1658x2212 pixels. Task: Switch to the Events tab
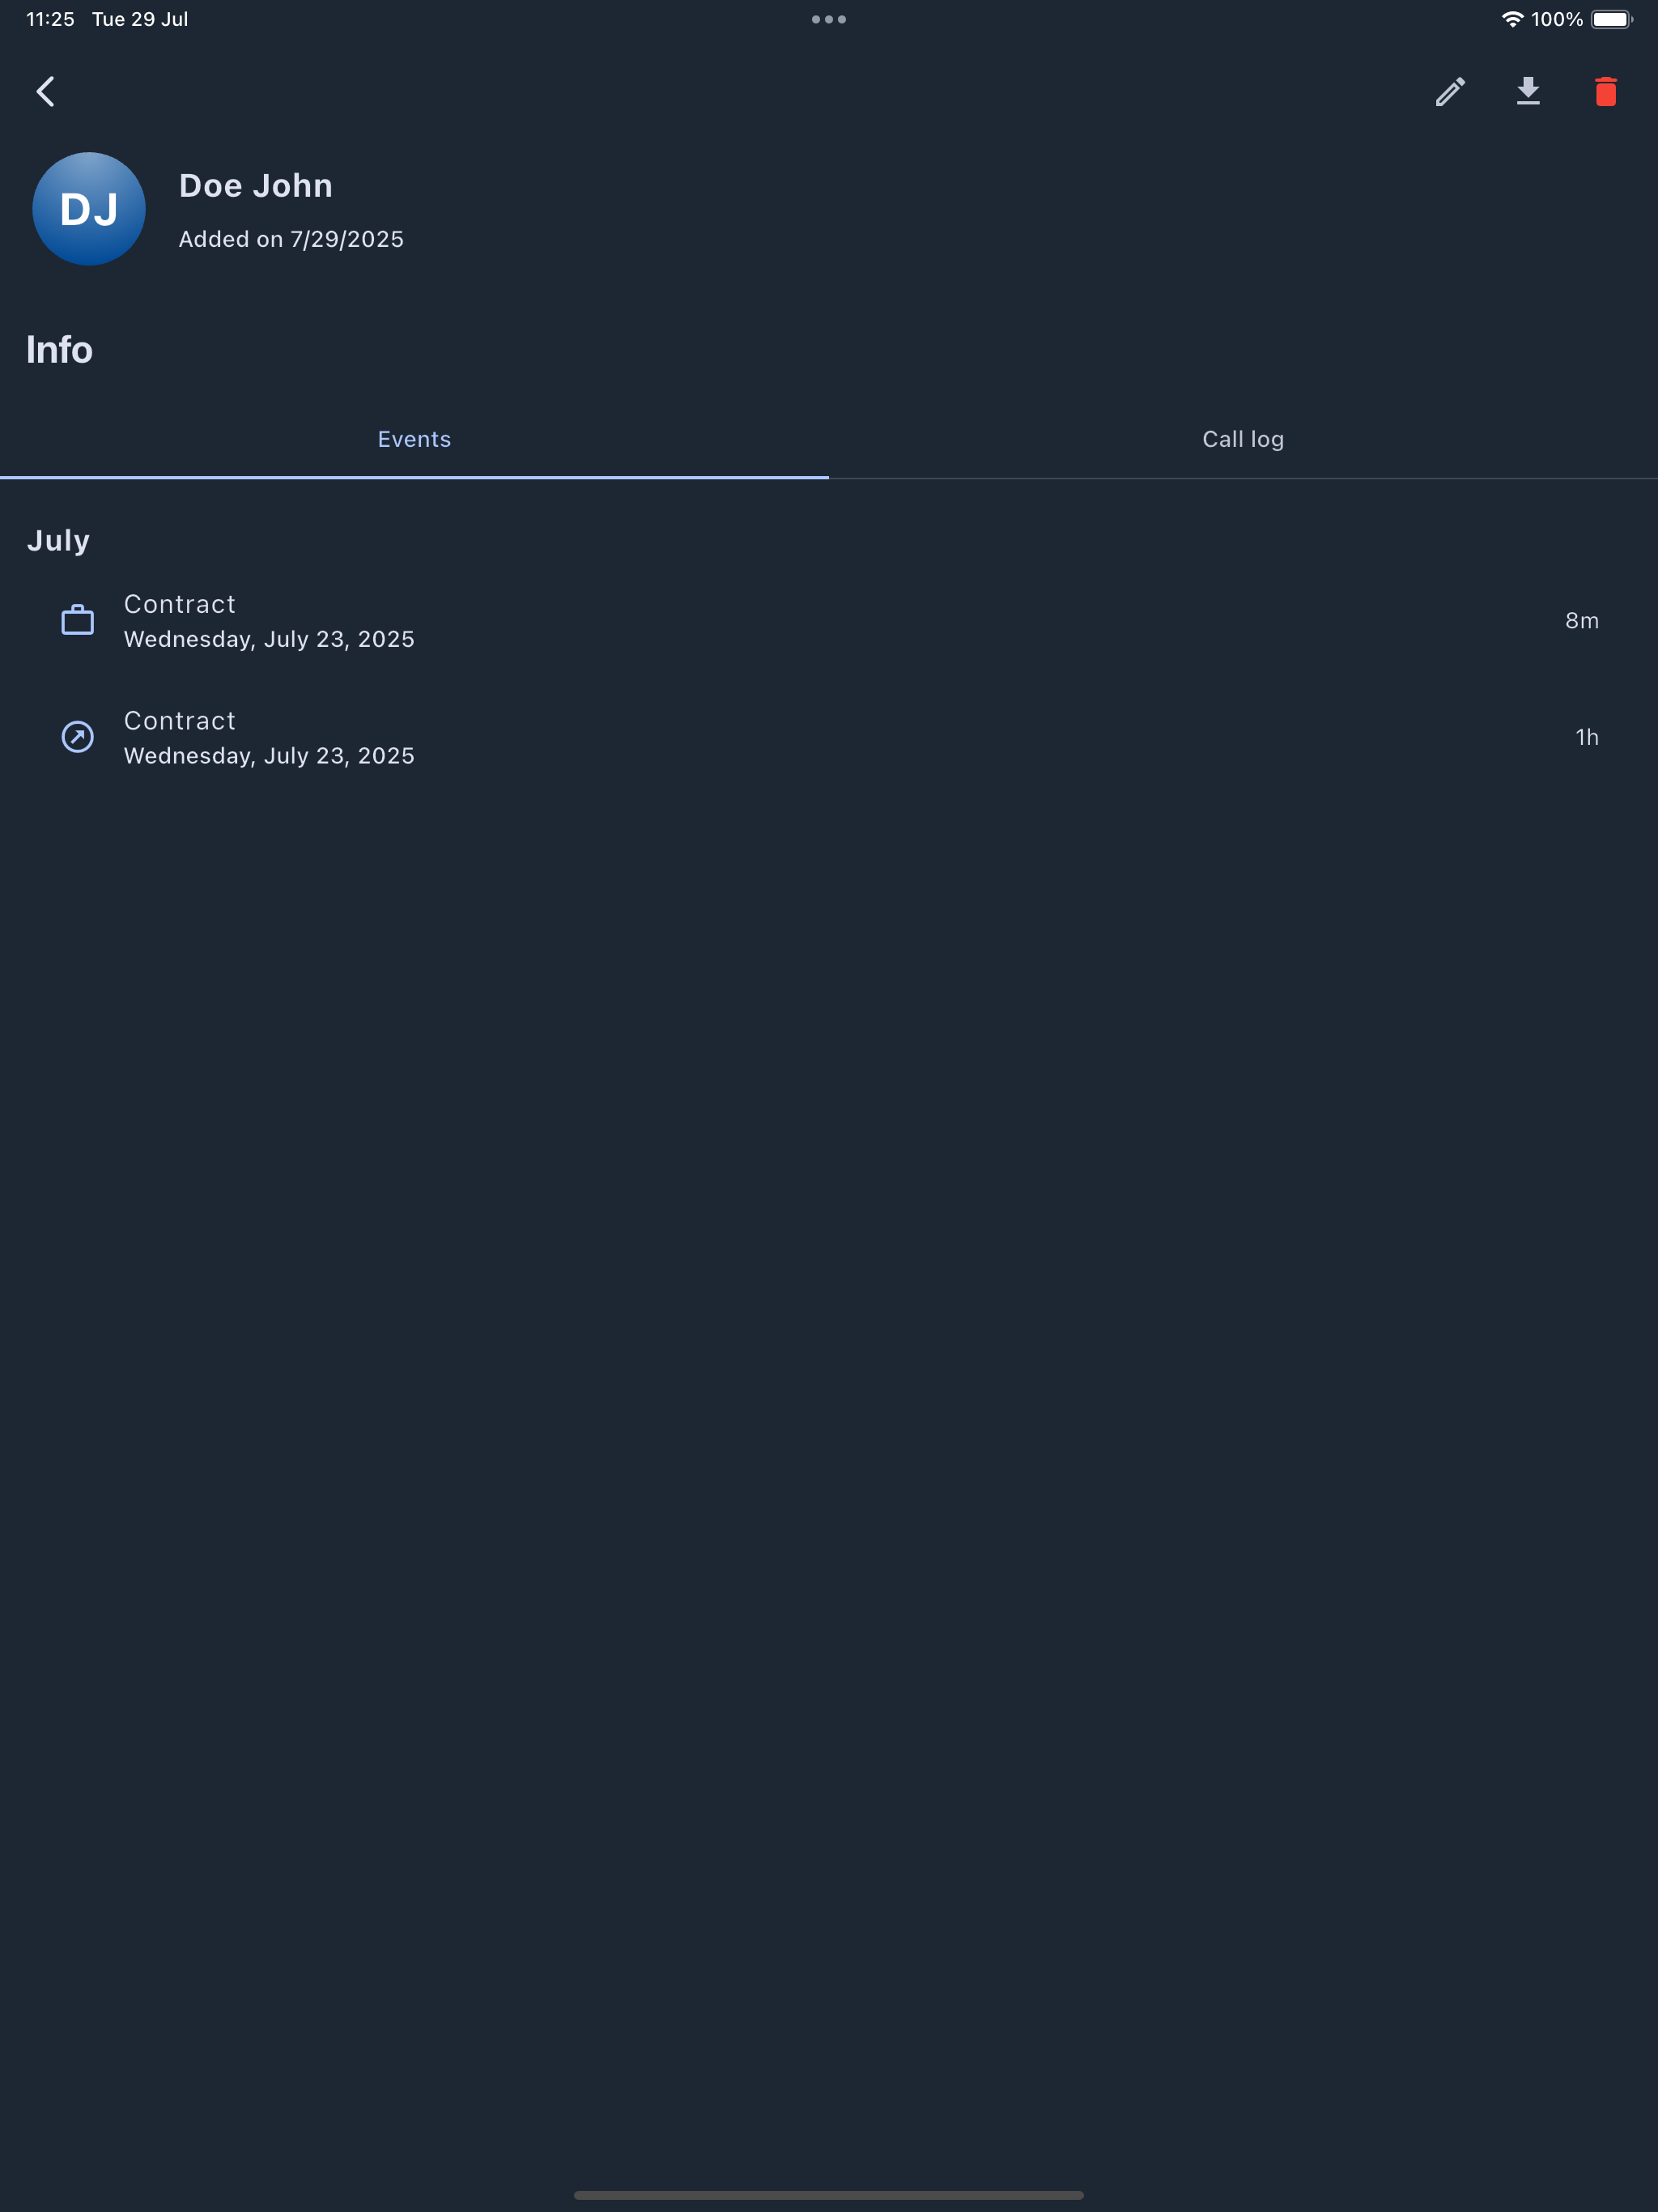414,439
